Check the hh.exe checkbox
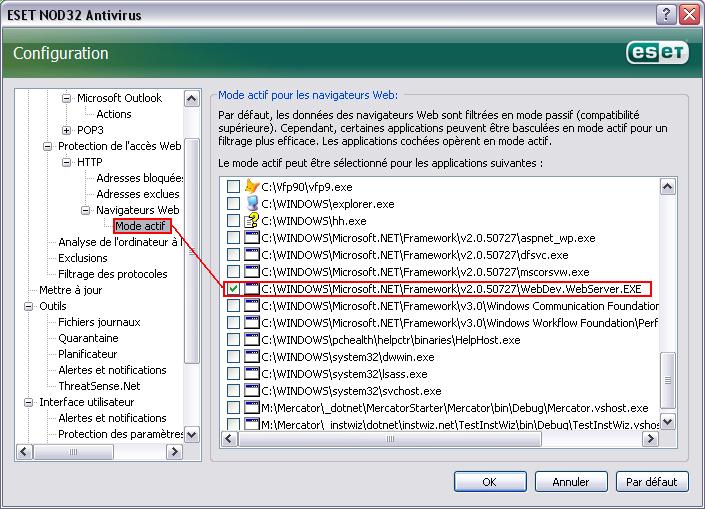705x509 pixels. [233, 220]
